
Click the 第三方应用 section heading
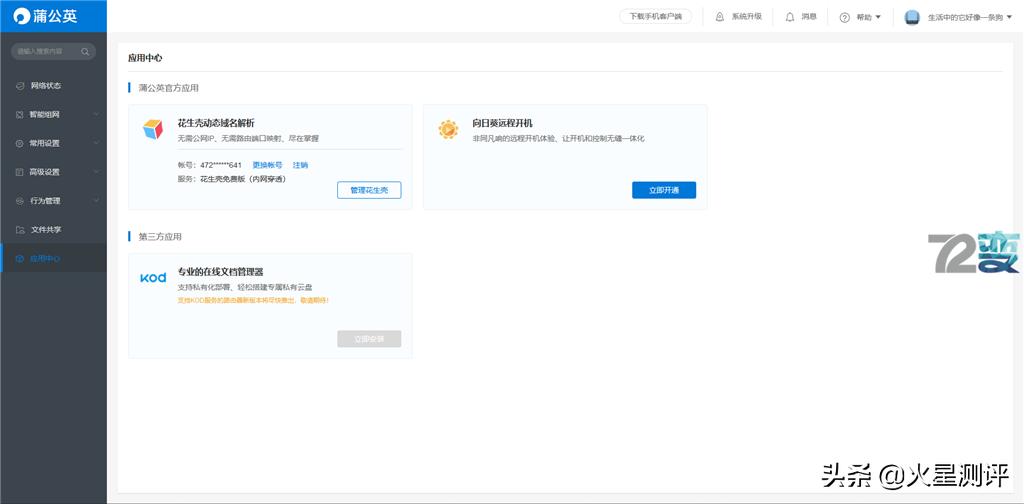click(160, 237)
